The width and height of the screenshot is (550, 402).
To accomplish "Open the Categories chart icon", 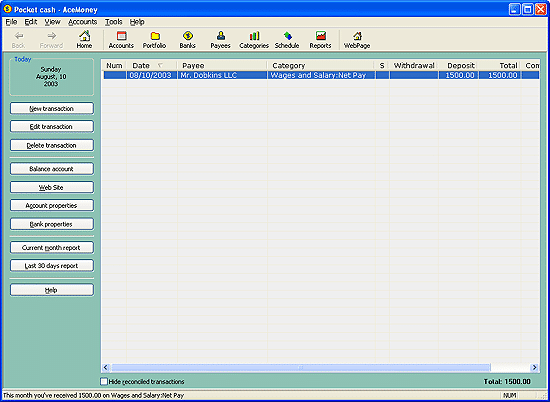I will [x=254, y=36].
